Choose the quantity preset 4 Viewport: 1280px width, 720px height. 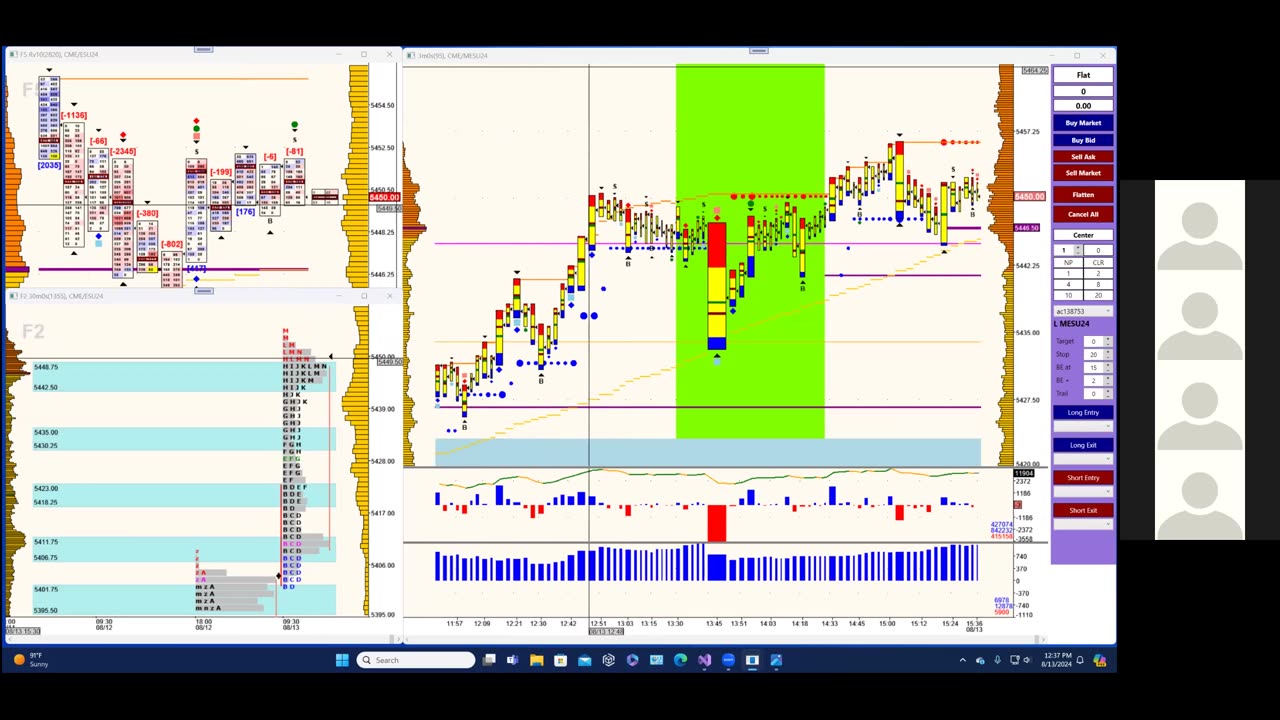[x=1067, y=284]
